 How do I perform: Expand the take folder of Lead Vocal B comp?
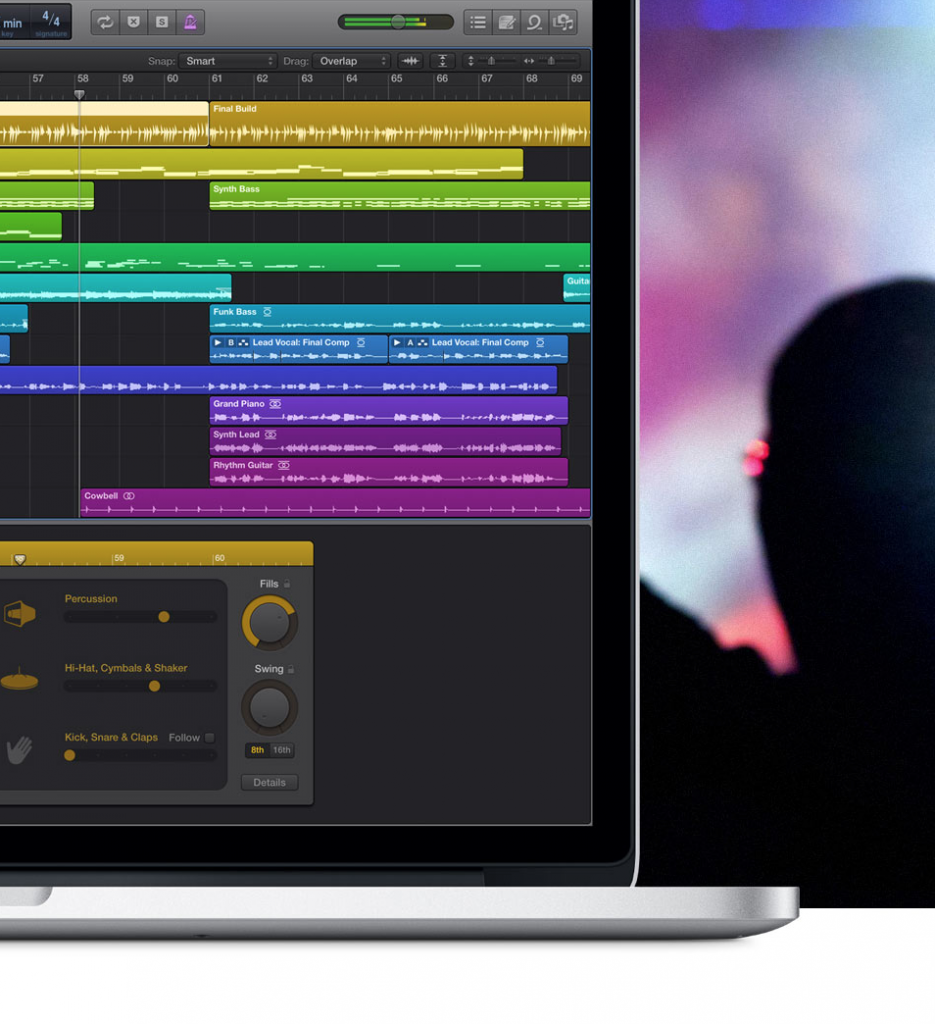coord(217,342)
